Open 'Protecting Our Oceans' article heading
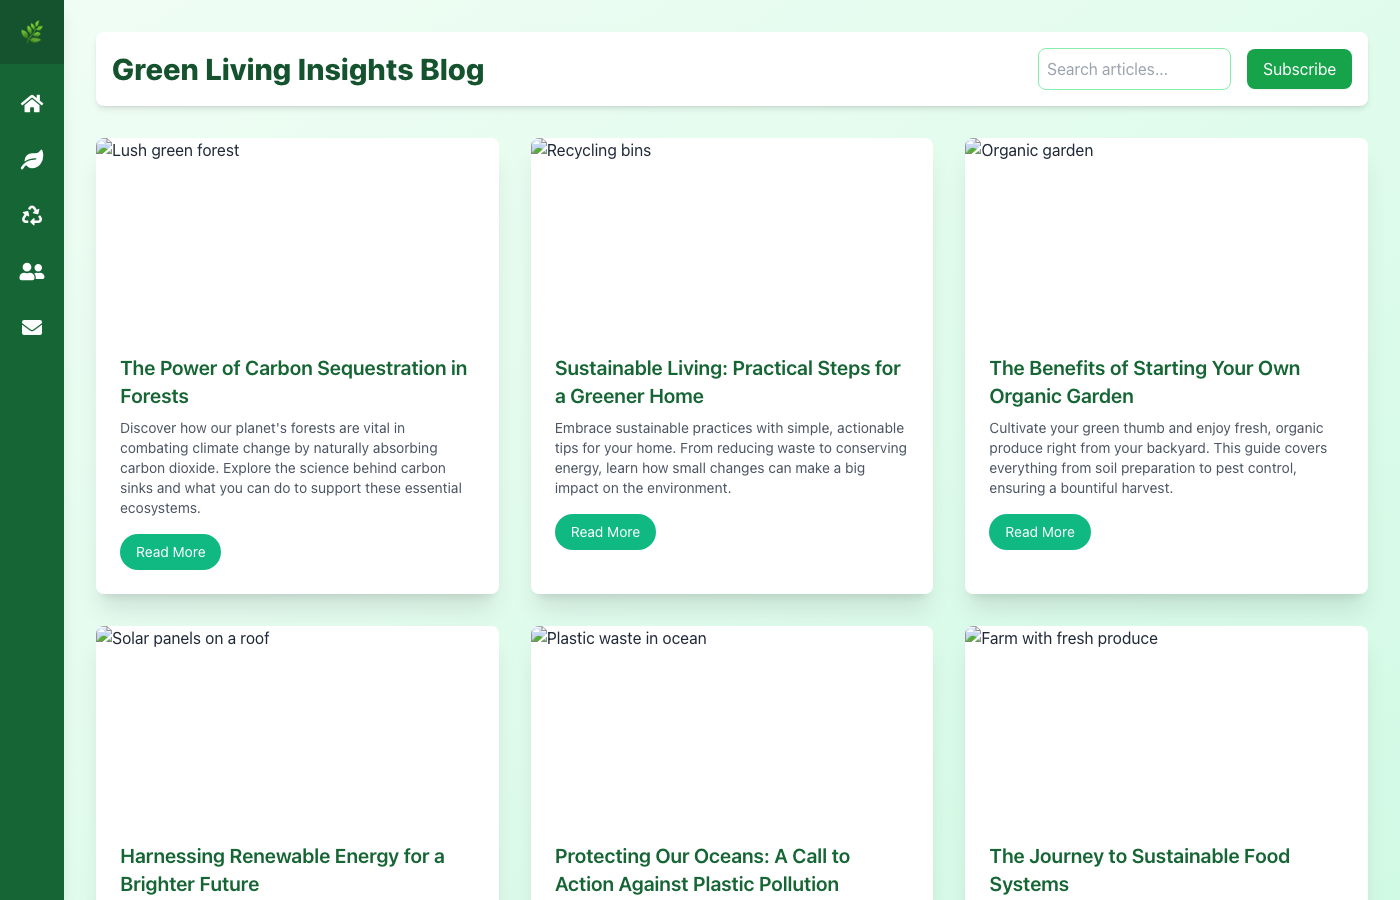The image size is (1400, 900). click(702, 869)
